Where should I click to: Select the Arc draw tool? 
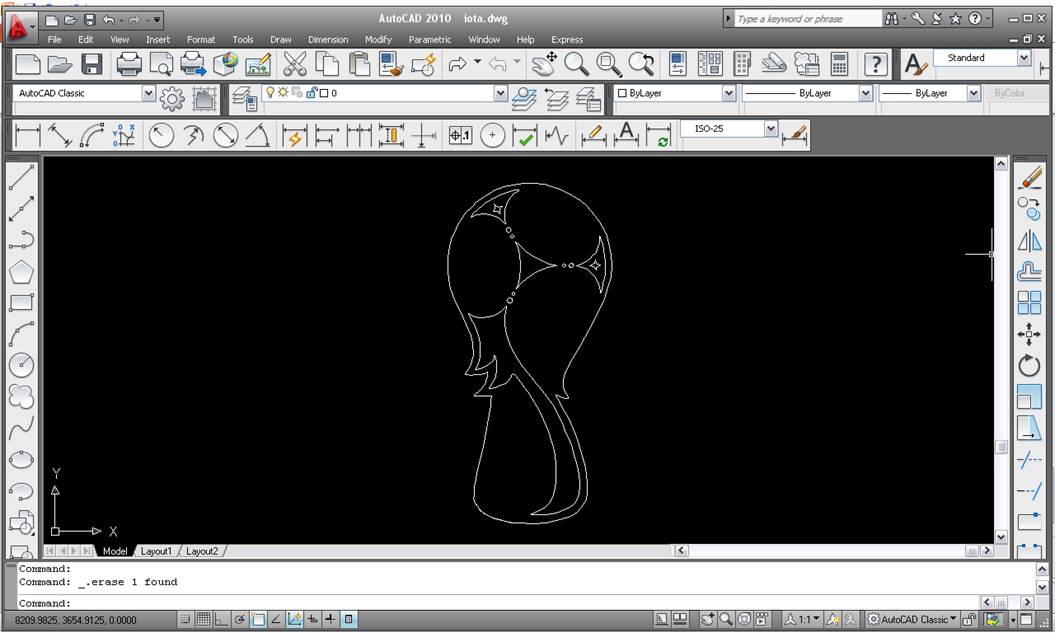click(22, 334)
